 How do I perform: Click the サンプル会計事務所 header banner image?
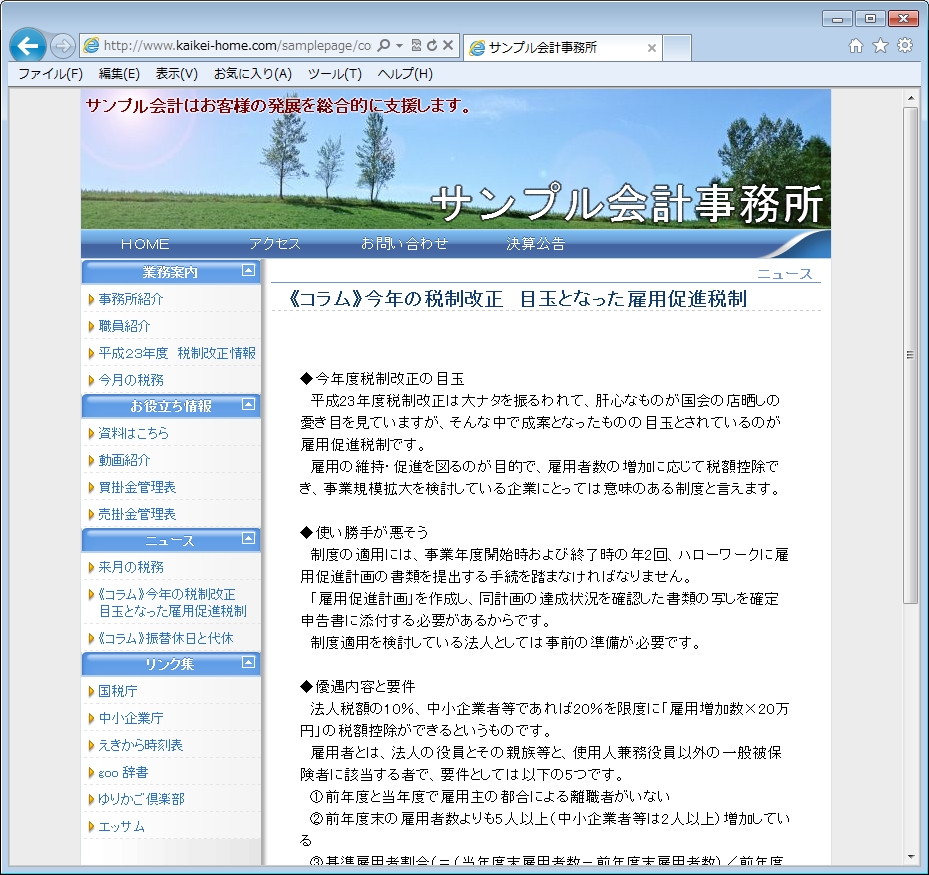[456, 159]
